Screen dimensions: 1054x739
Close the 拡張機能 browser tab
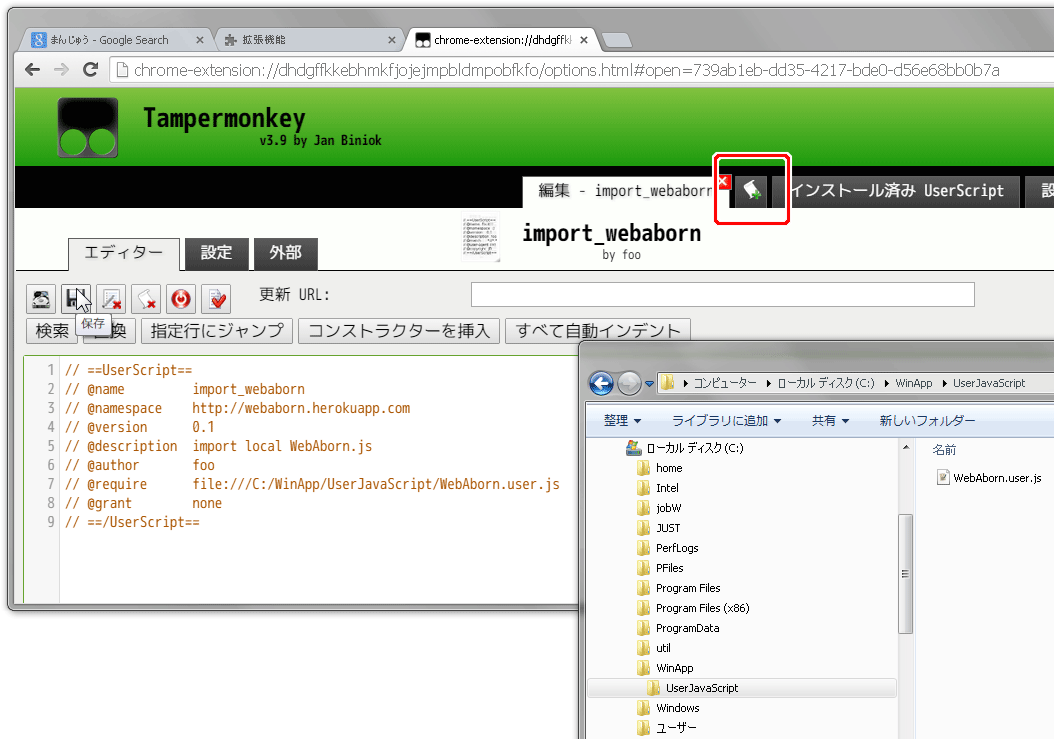[x=392, y=40]
